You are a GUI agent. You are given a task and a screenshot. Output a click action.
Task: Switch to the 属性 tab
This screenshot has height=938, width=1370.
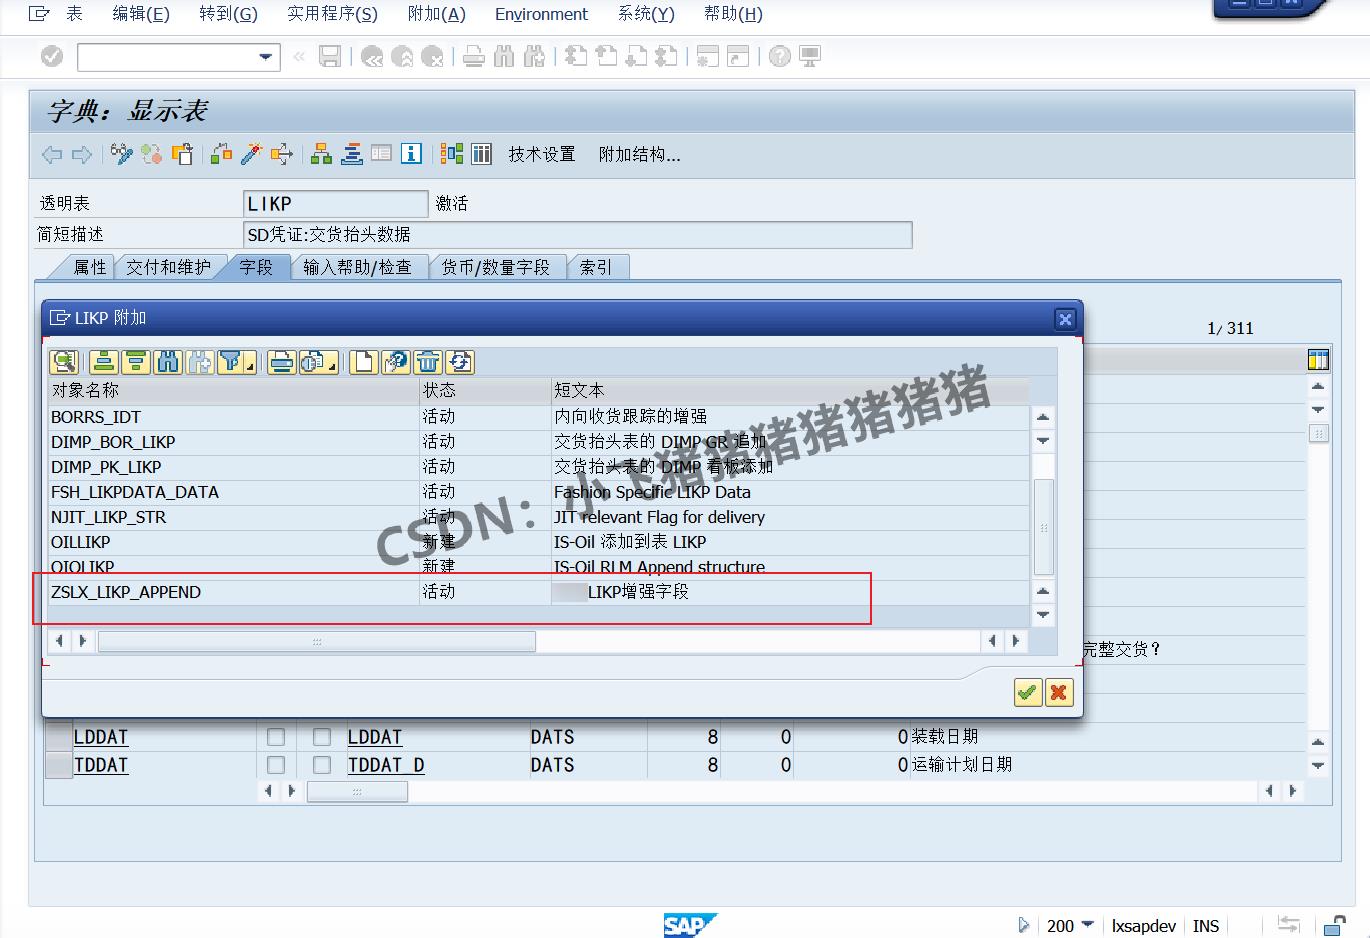(x=88, y=267)
